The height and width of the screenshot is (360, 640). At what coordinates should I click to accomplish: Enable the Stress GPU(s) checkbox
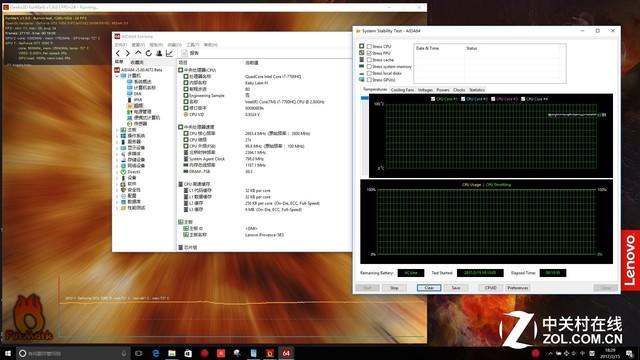coord(369,80)
